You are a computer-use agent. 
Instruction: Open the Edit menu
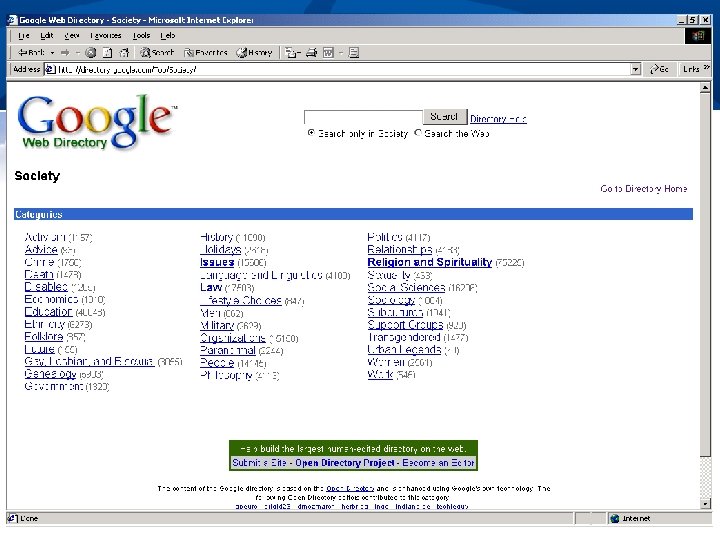(x=46, y=35)
